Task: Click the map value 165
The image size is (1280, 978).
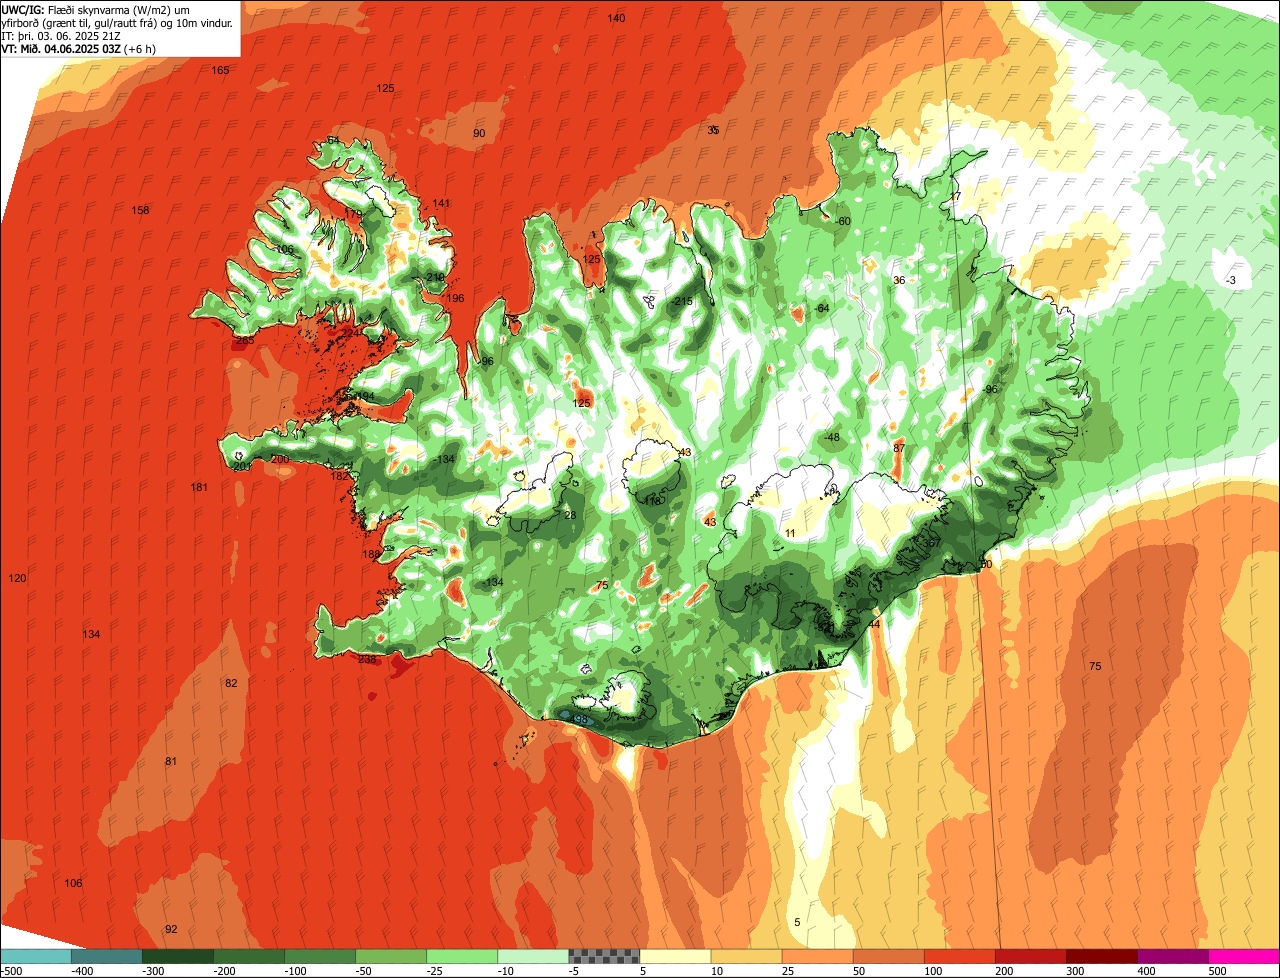Action: (221, 70)
